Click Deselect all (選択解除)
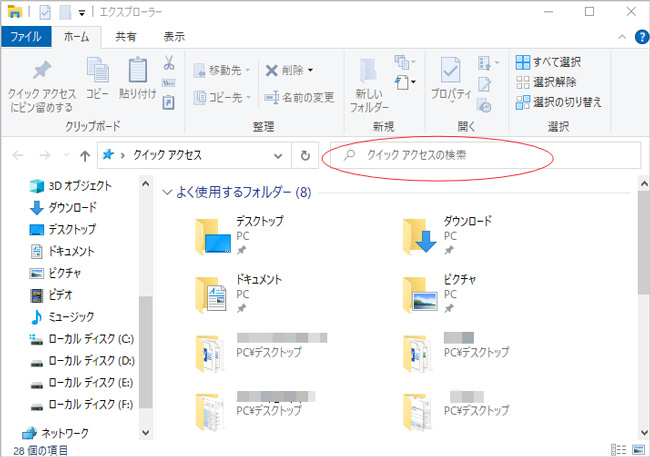 [546, 82]
